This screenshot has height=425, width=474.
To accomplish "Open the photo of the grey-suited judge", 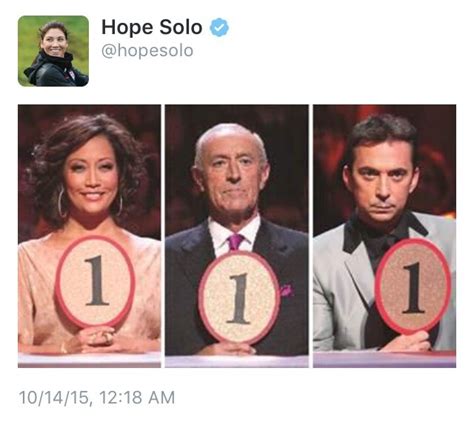I will coord(384,236).
